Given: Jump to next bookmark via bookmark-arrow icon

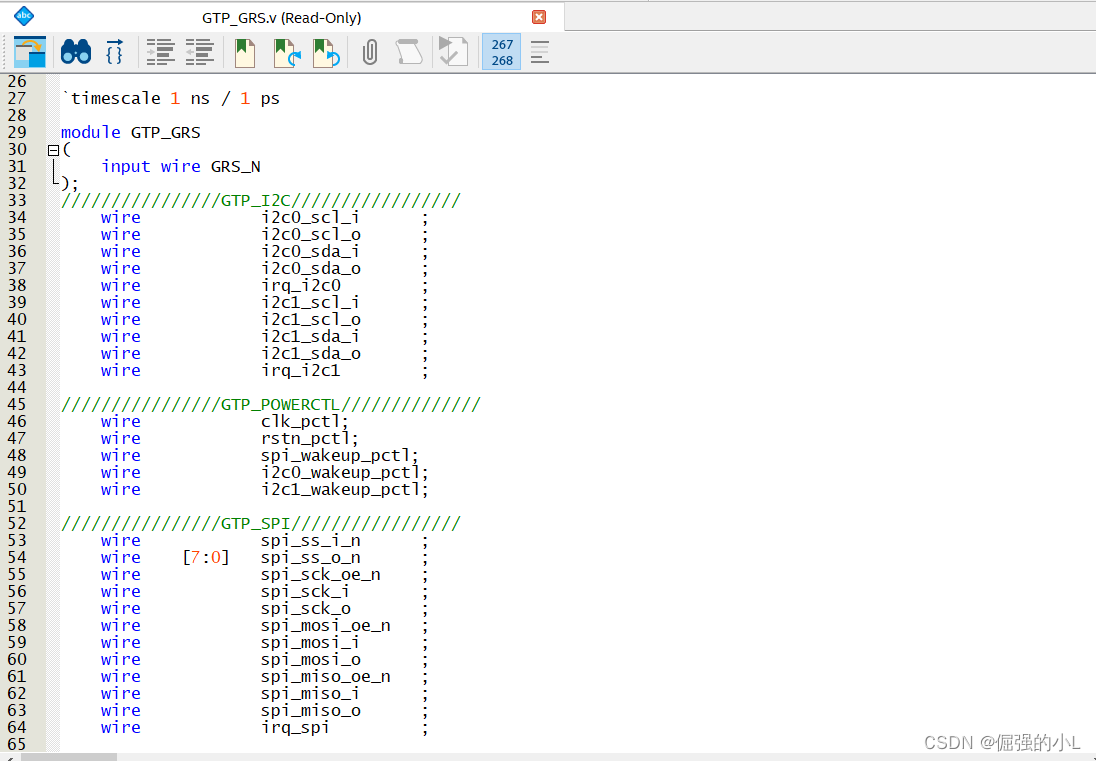Looking at the screenshot, I should [285, 52].
